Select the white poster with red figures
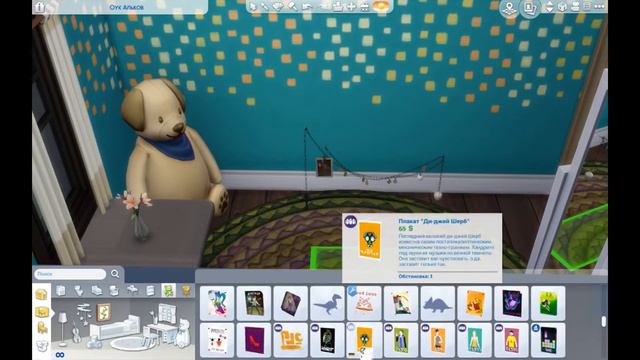The height and width of the screenshot is (360, 640). 217,340
